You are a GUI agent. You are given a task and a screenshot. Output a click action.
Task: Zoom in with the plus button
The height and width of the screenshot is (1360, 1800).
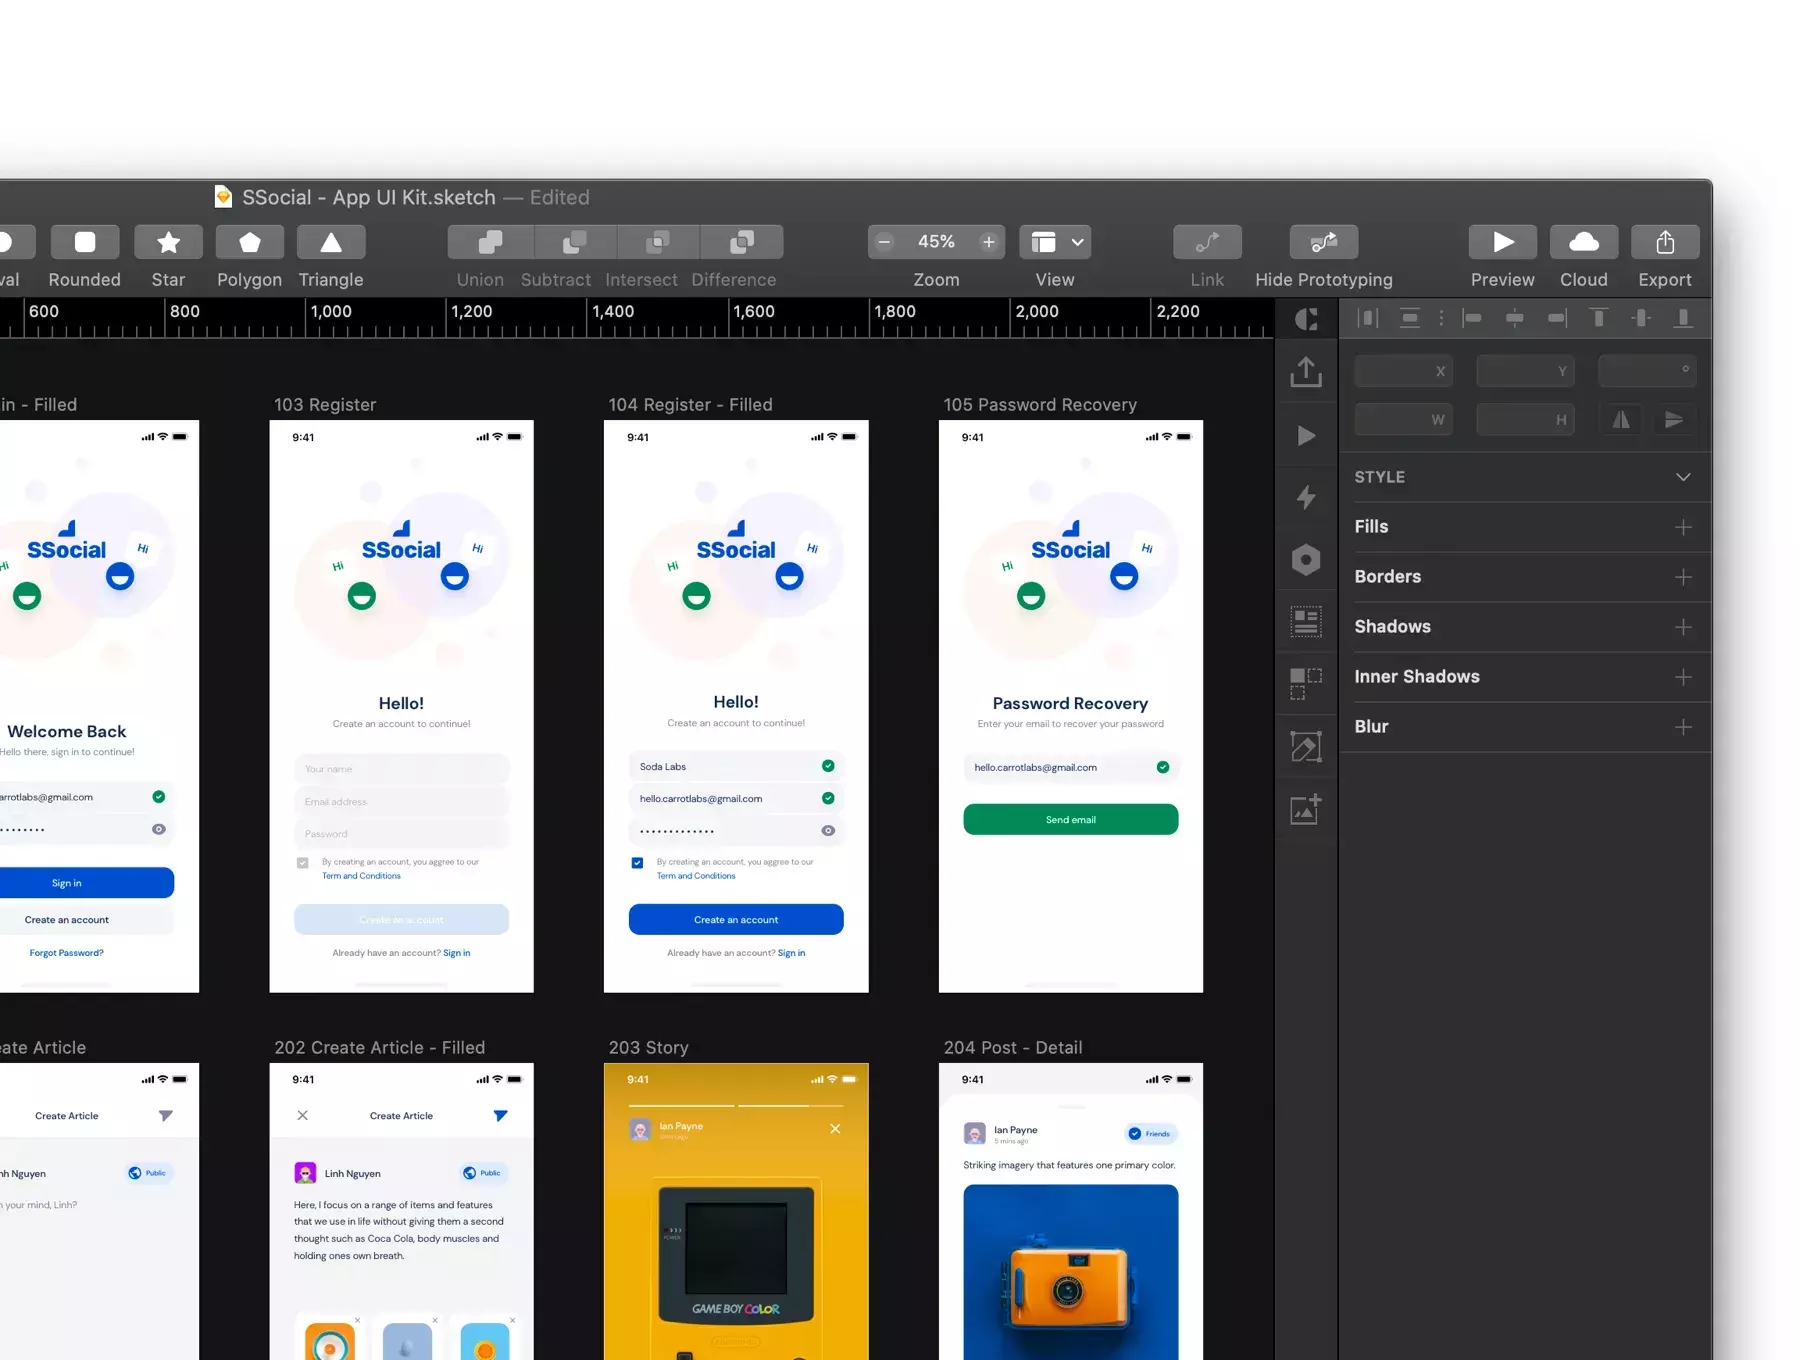pyautogui.click(x=988, y=242)
